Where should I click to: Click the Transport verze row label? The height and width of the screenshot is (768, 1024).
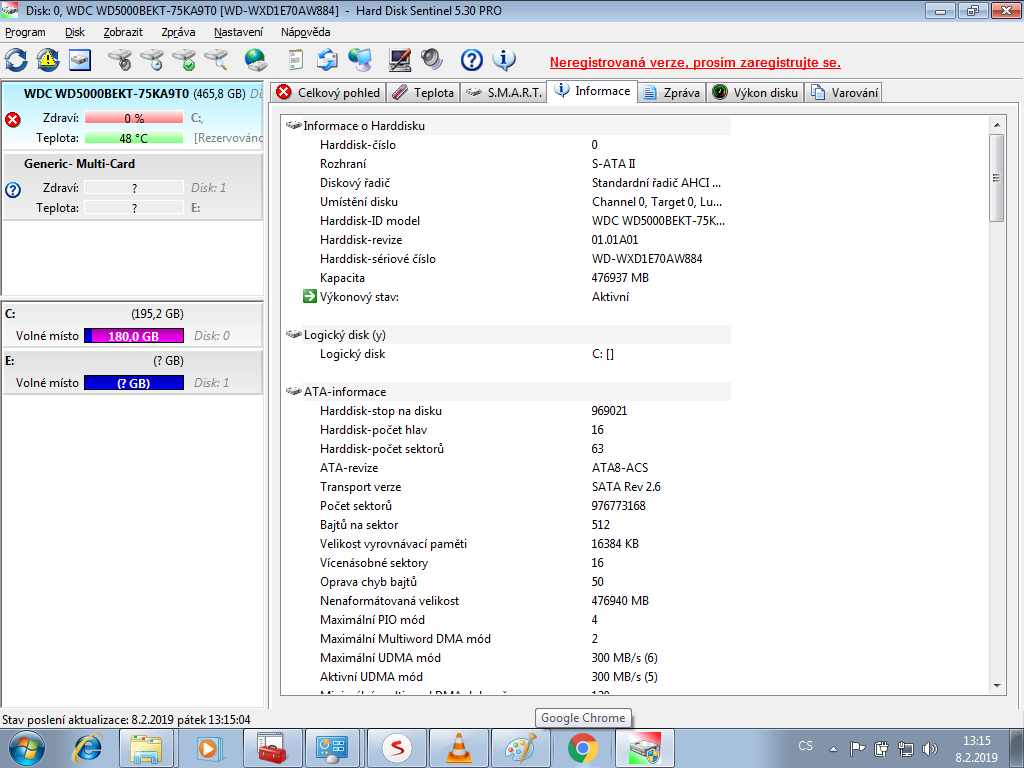coord(360,487)
